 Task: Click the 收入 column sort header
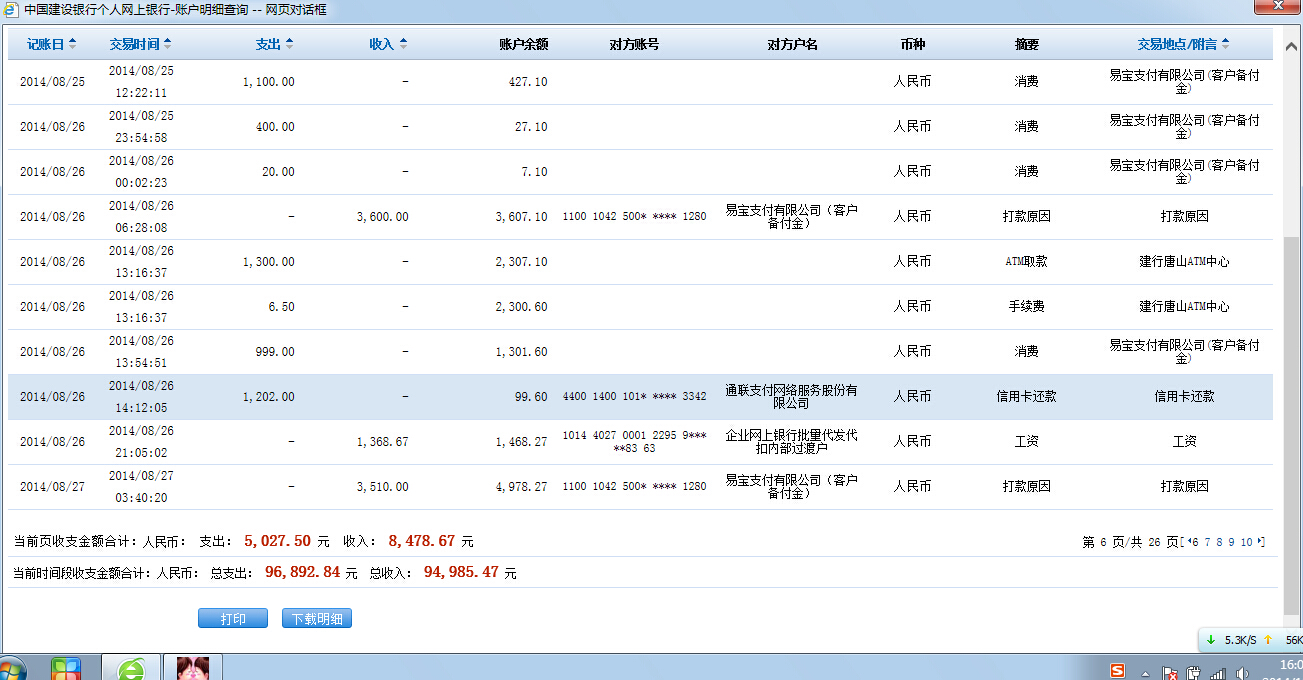(x=388, y=44)
